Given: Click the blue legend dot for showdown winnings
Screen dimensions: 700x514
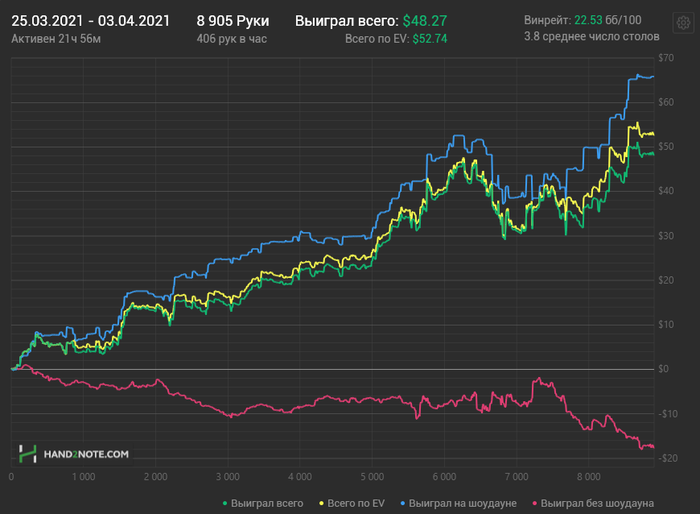Looking at the screenshot, I should pyautogui.click(x=403, y=503).
